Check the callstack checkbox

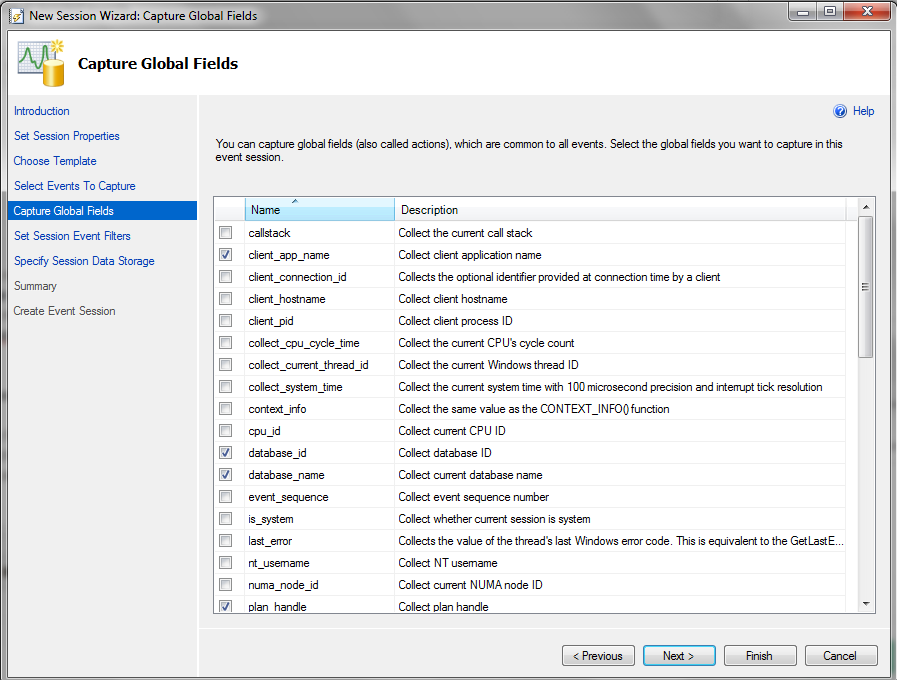(x=226, y=233)
